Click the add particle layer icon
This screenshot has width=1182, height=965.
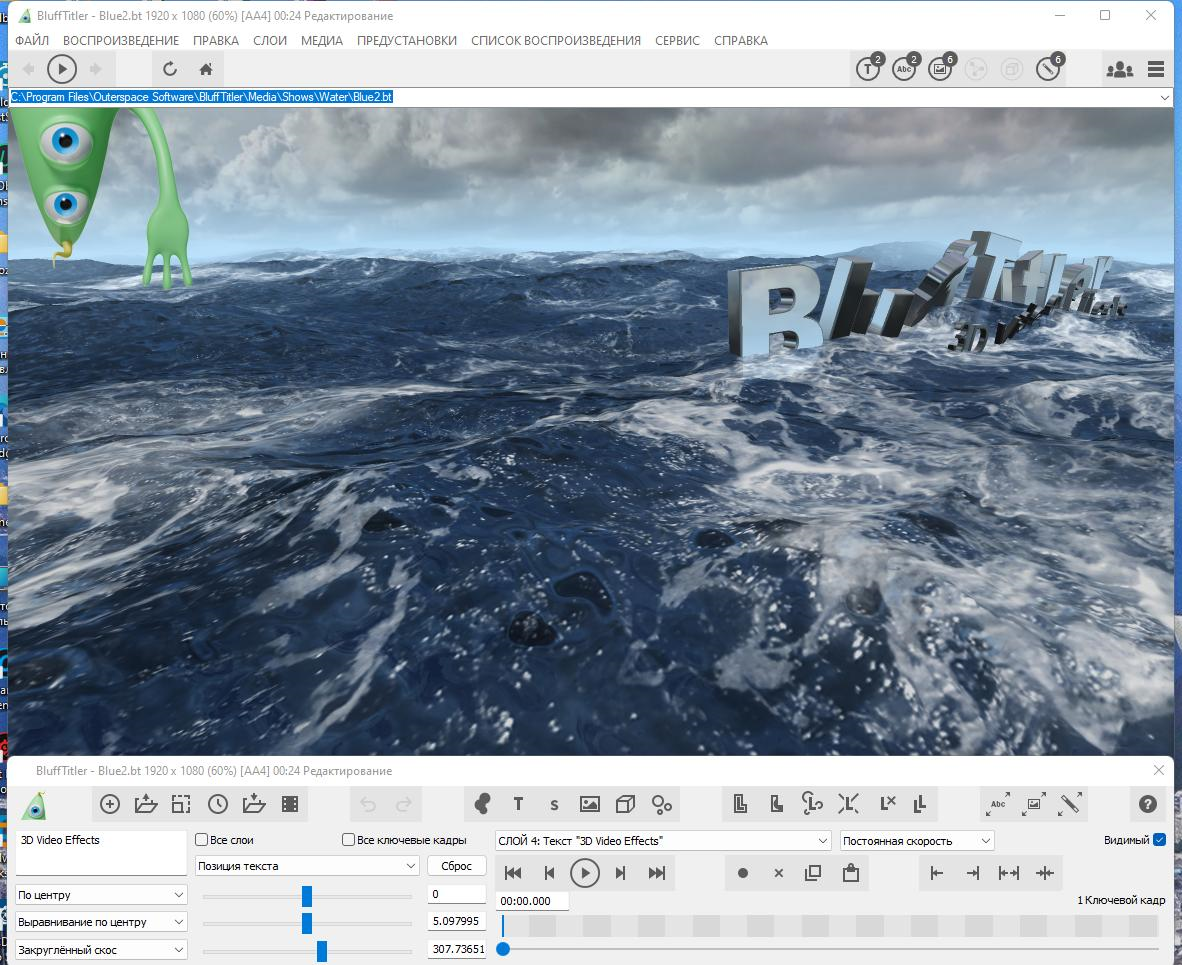click(x=662, y=804)
